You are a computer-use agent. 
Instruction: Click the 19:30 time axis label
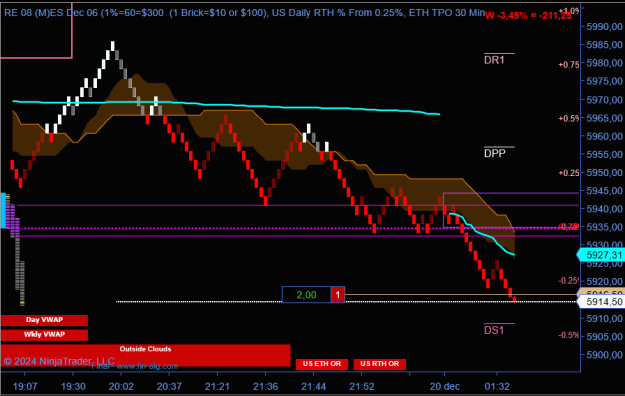tap(73, 386)
